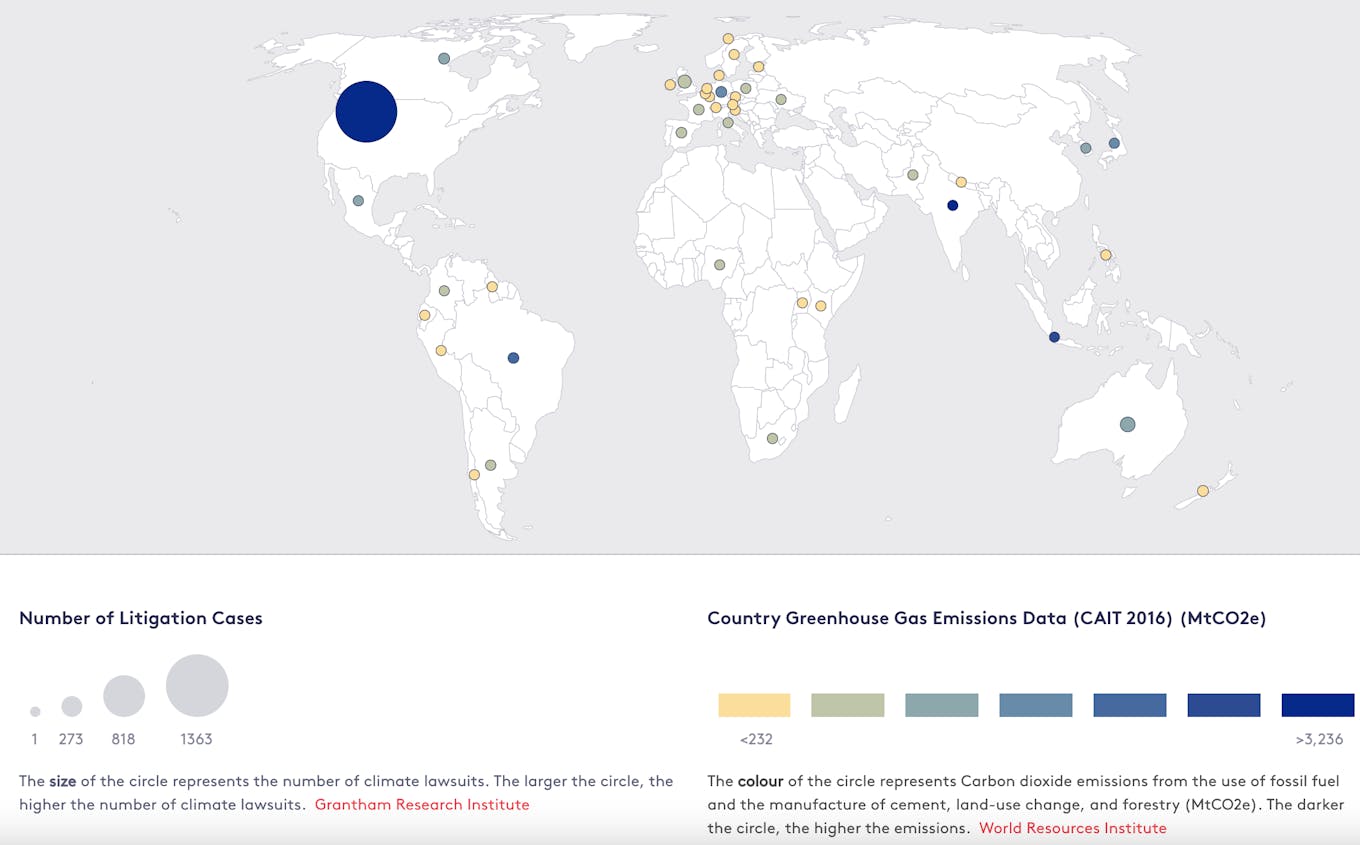Click the 1363 cases legend circle
Screen dimensions: 1360x845
(197, 686)
